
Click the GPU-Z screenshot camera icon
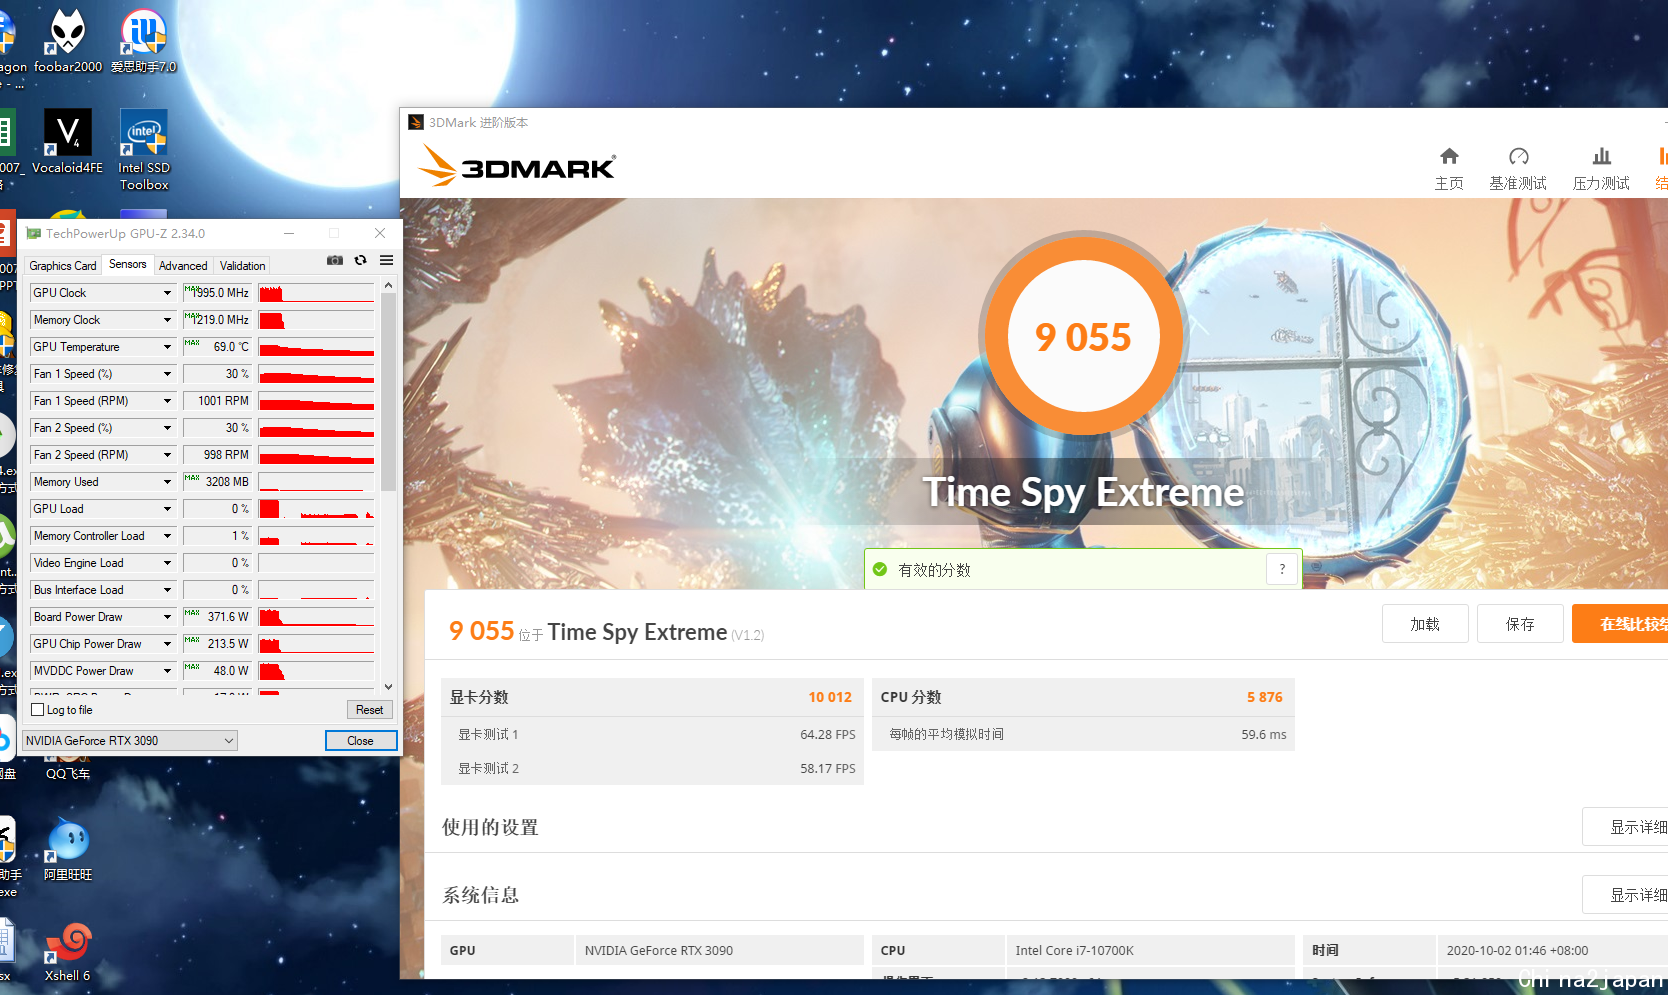pyautogui.click(x=335, y=260)
